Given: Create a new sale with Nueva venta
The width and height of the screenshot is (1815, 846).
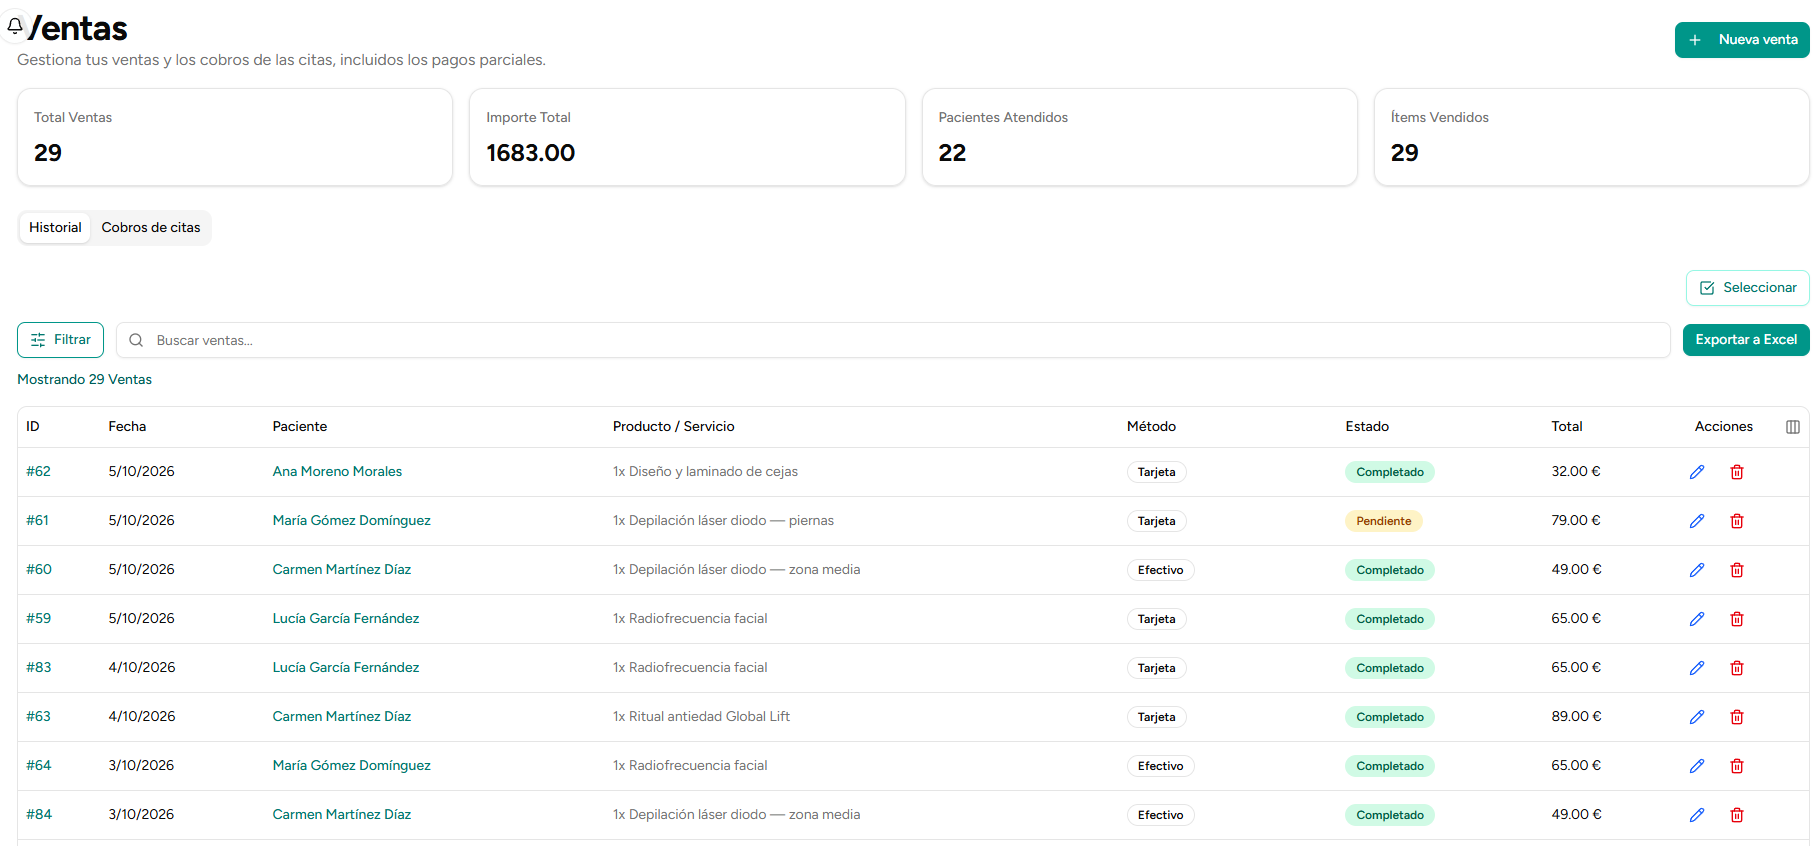Looking at the screenshot, I should click(x=1742, y=40).
